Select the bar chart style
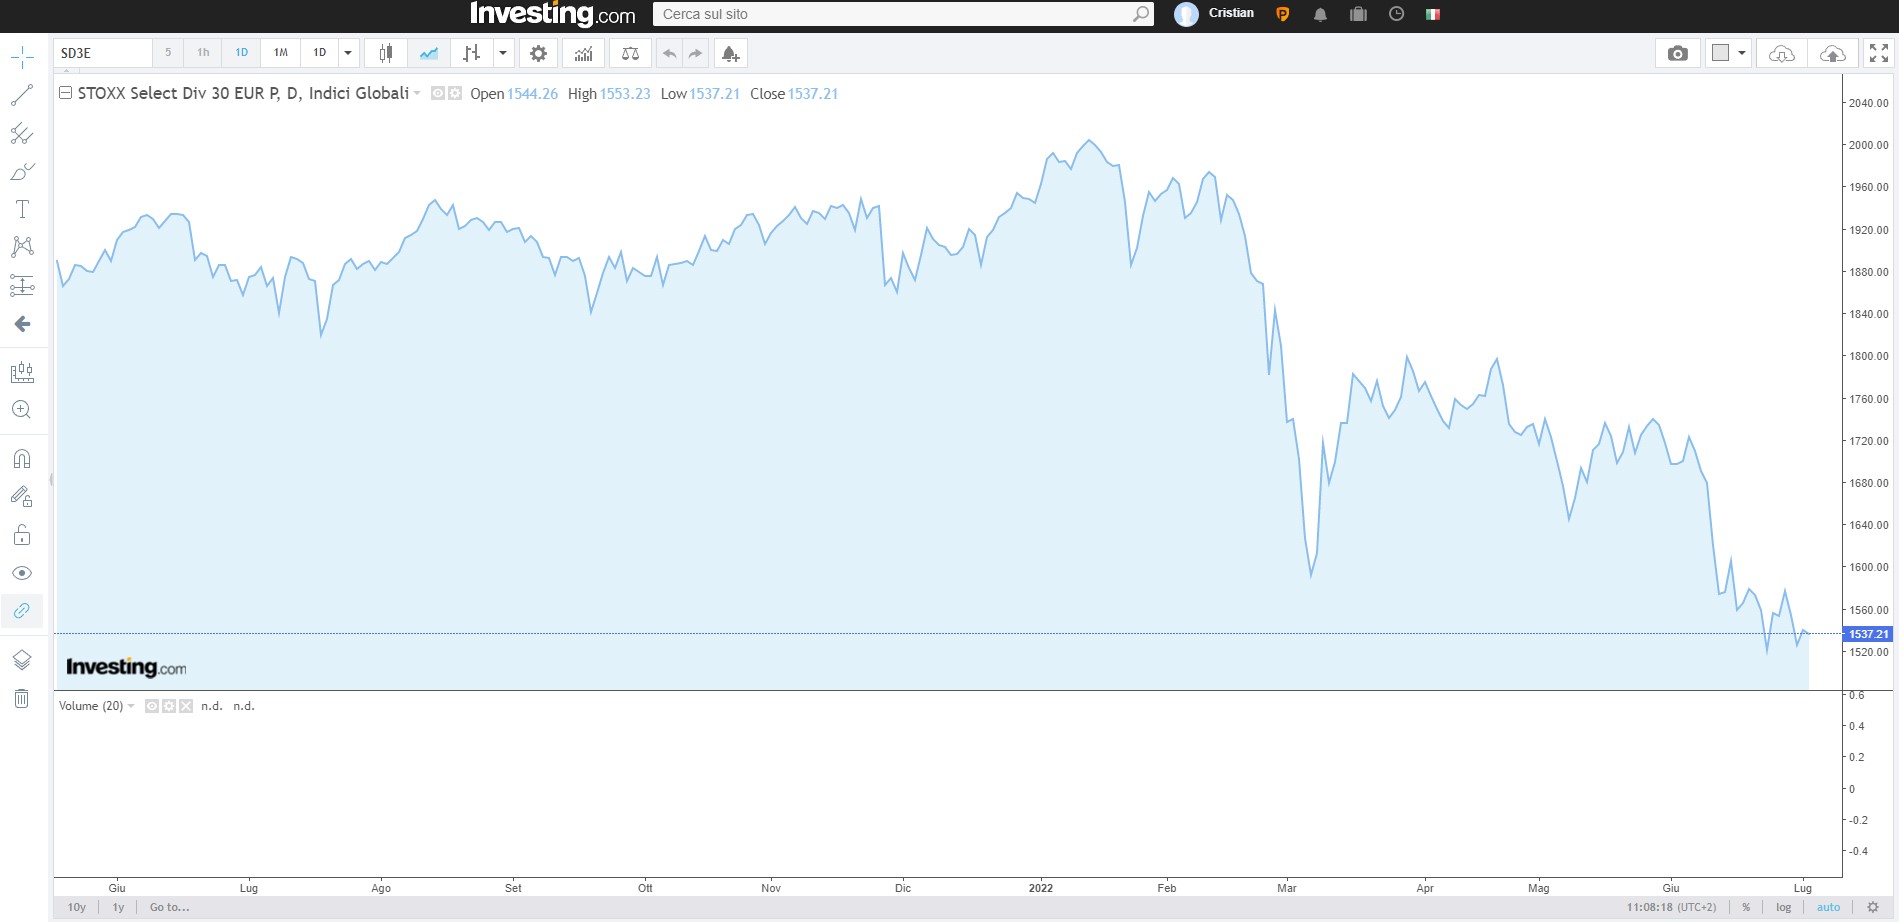Viewport: 1899px width, 922px height. point(472,53)
